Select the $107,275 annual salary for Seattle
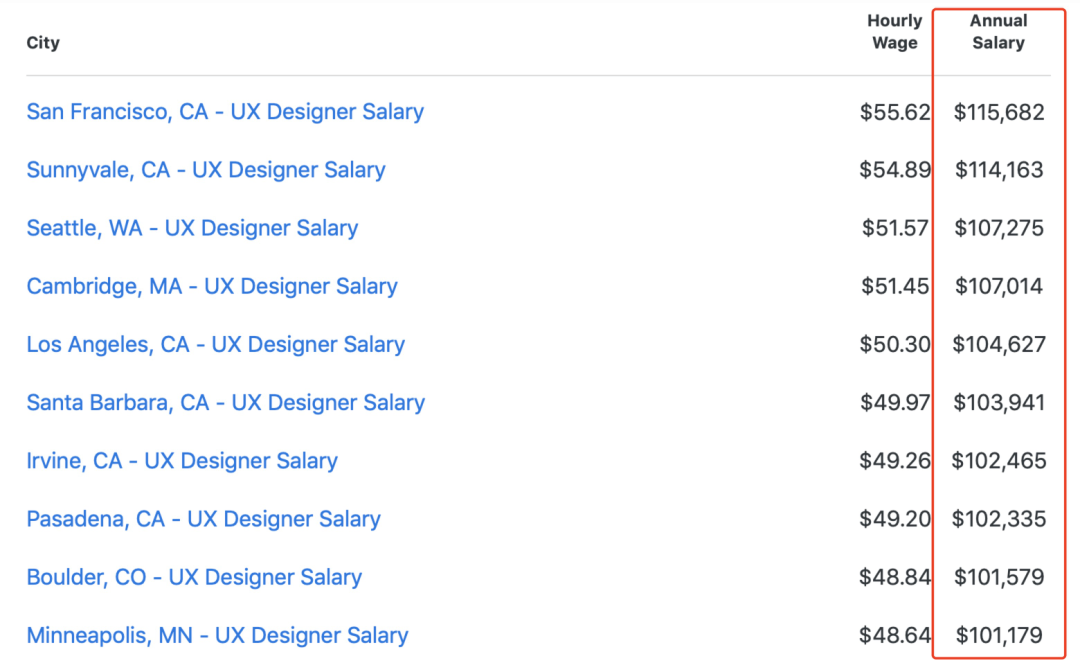 click(x=999, y=228)
